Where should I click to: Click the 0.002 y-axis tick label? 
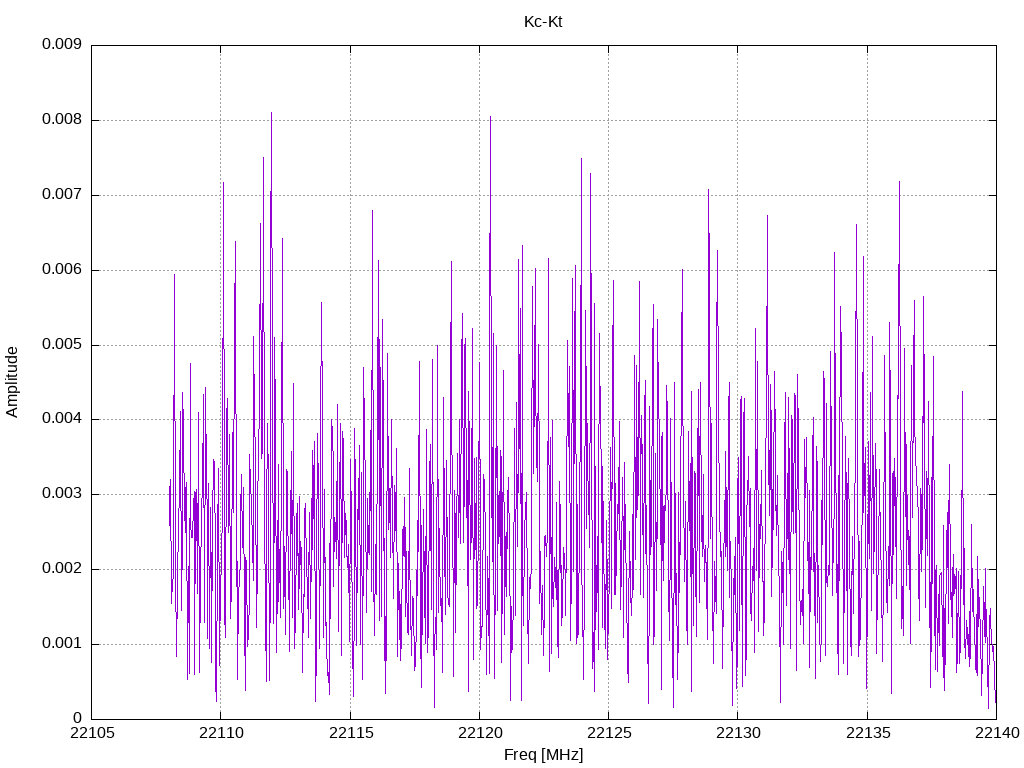pyautogui.click(x=62, y=568)
